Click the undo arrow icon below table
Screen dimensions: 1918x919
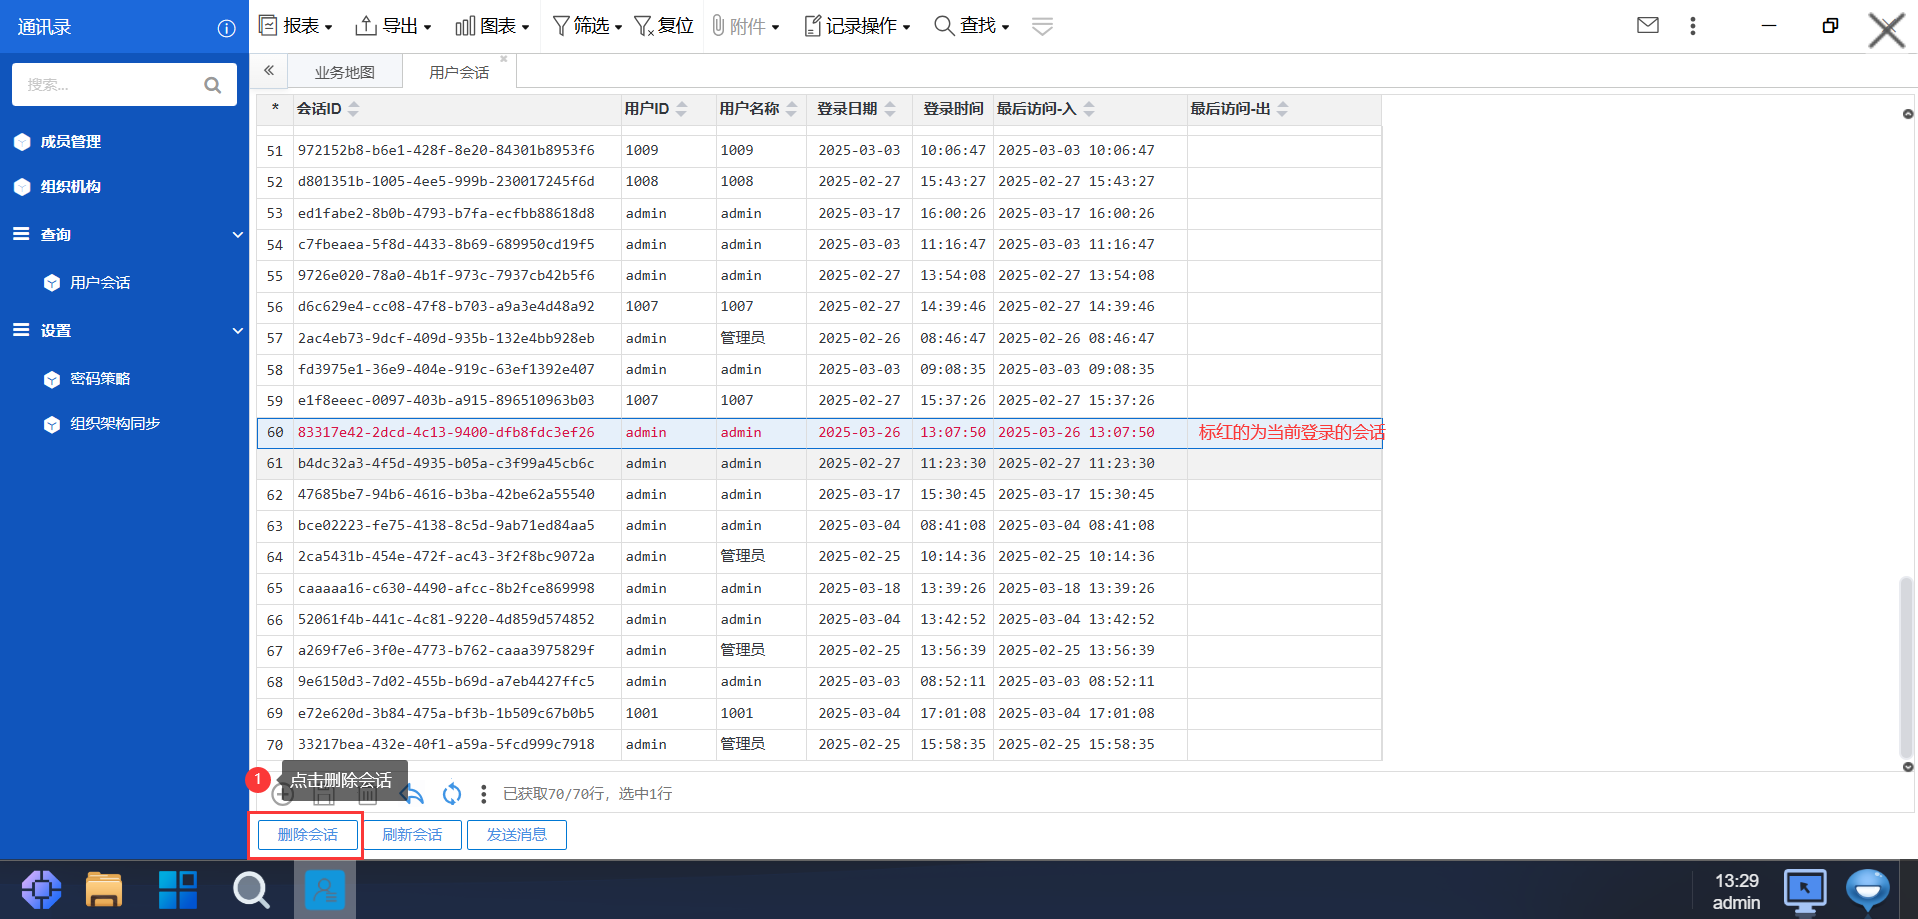tap(412, 794)
